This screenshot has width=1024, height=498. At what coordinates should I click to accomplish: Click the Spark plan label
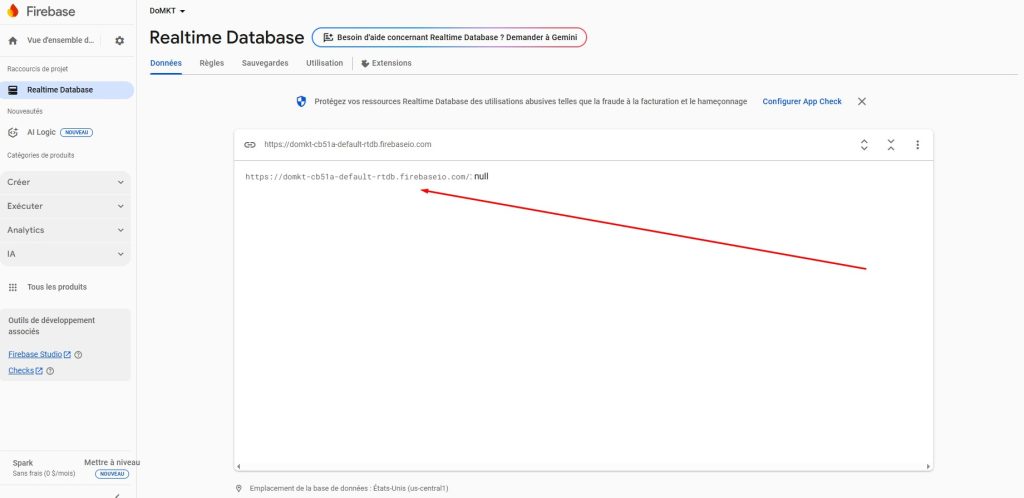[23, 463]
